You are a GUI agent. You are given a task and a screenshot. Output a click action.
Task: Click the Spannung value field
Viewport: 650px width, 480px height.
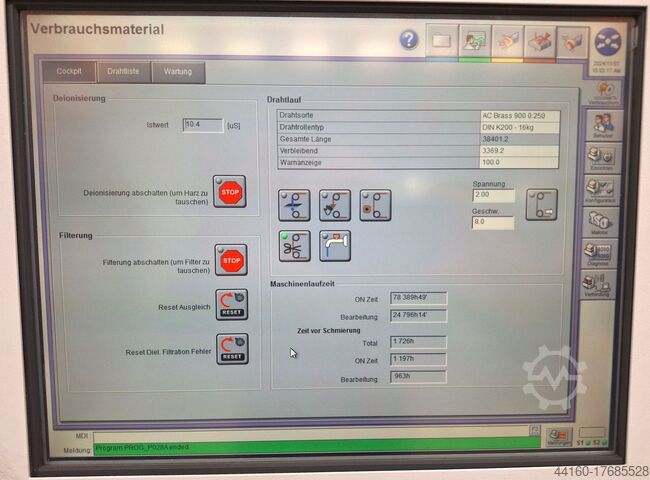point(493,196)
